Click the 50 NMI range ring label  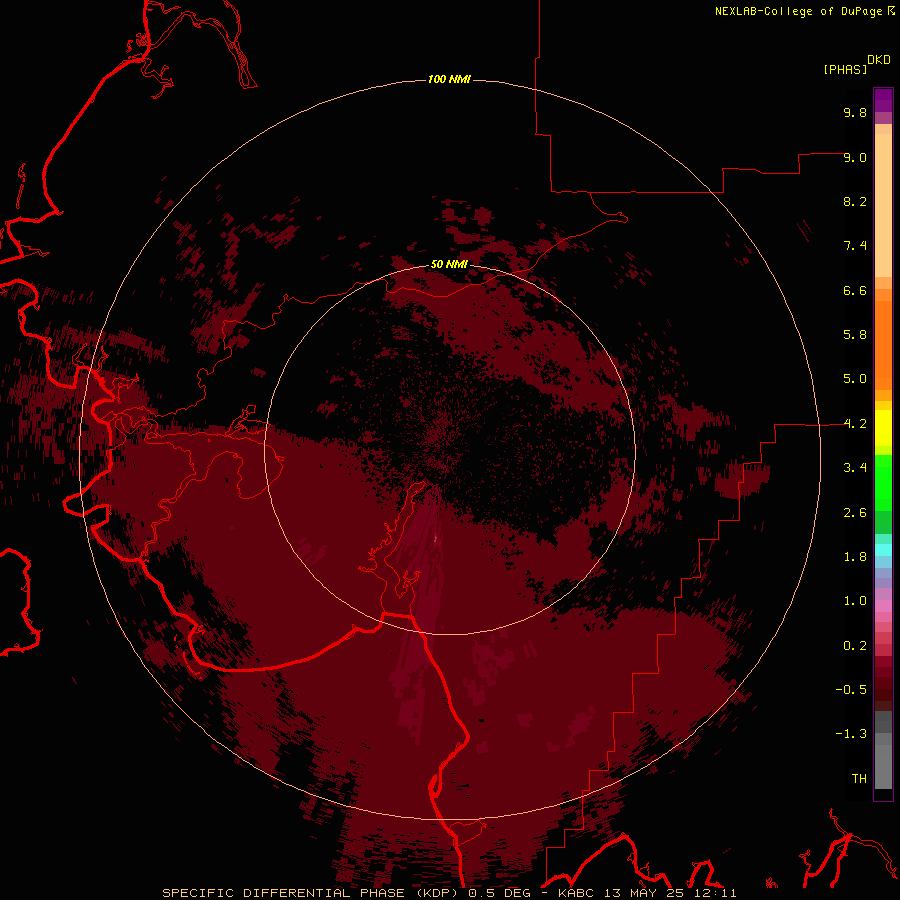[x=449, y=264]
